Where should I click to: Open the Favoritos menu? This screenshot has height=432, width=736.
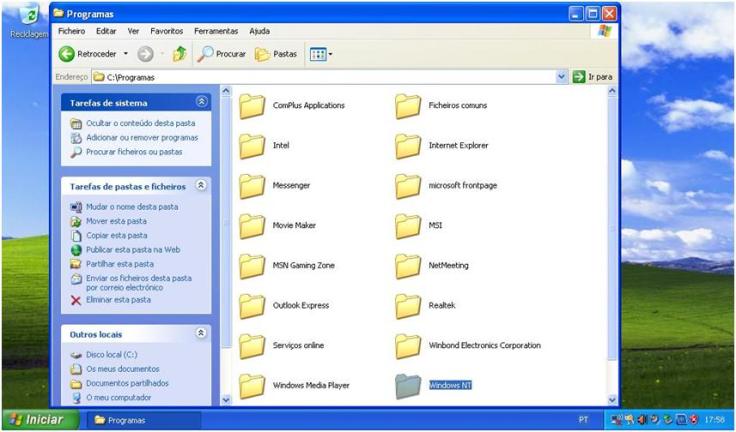tap(167, 31)
